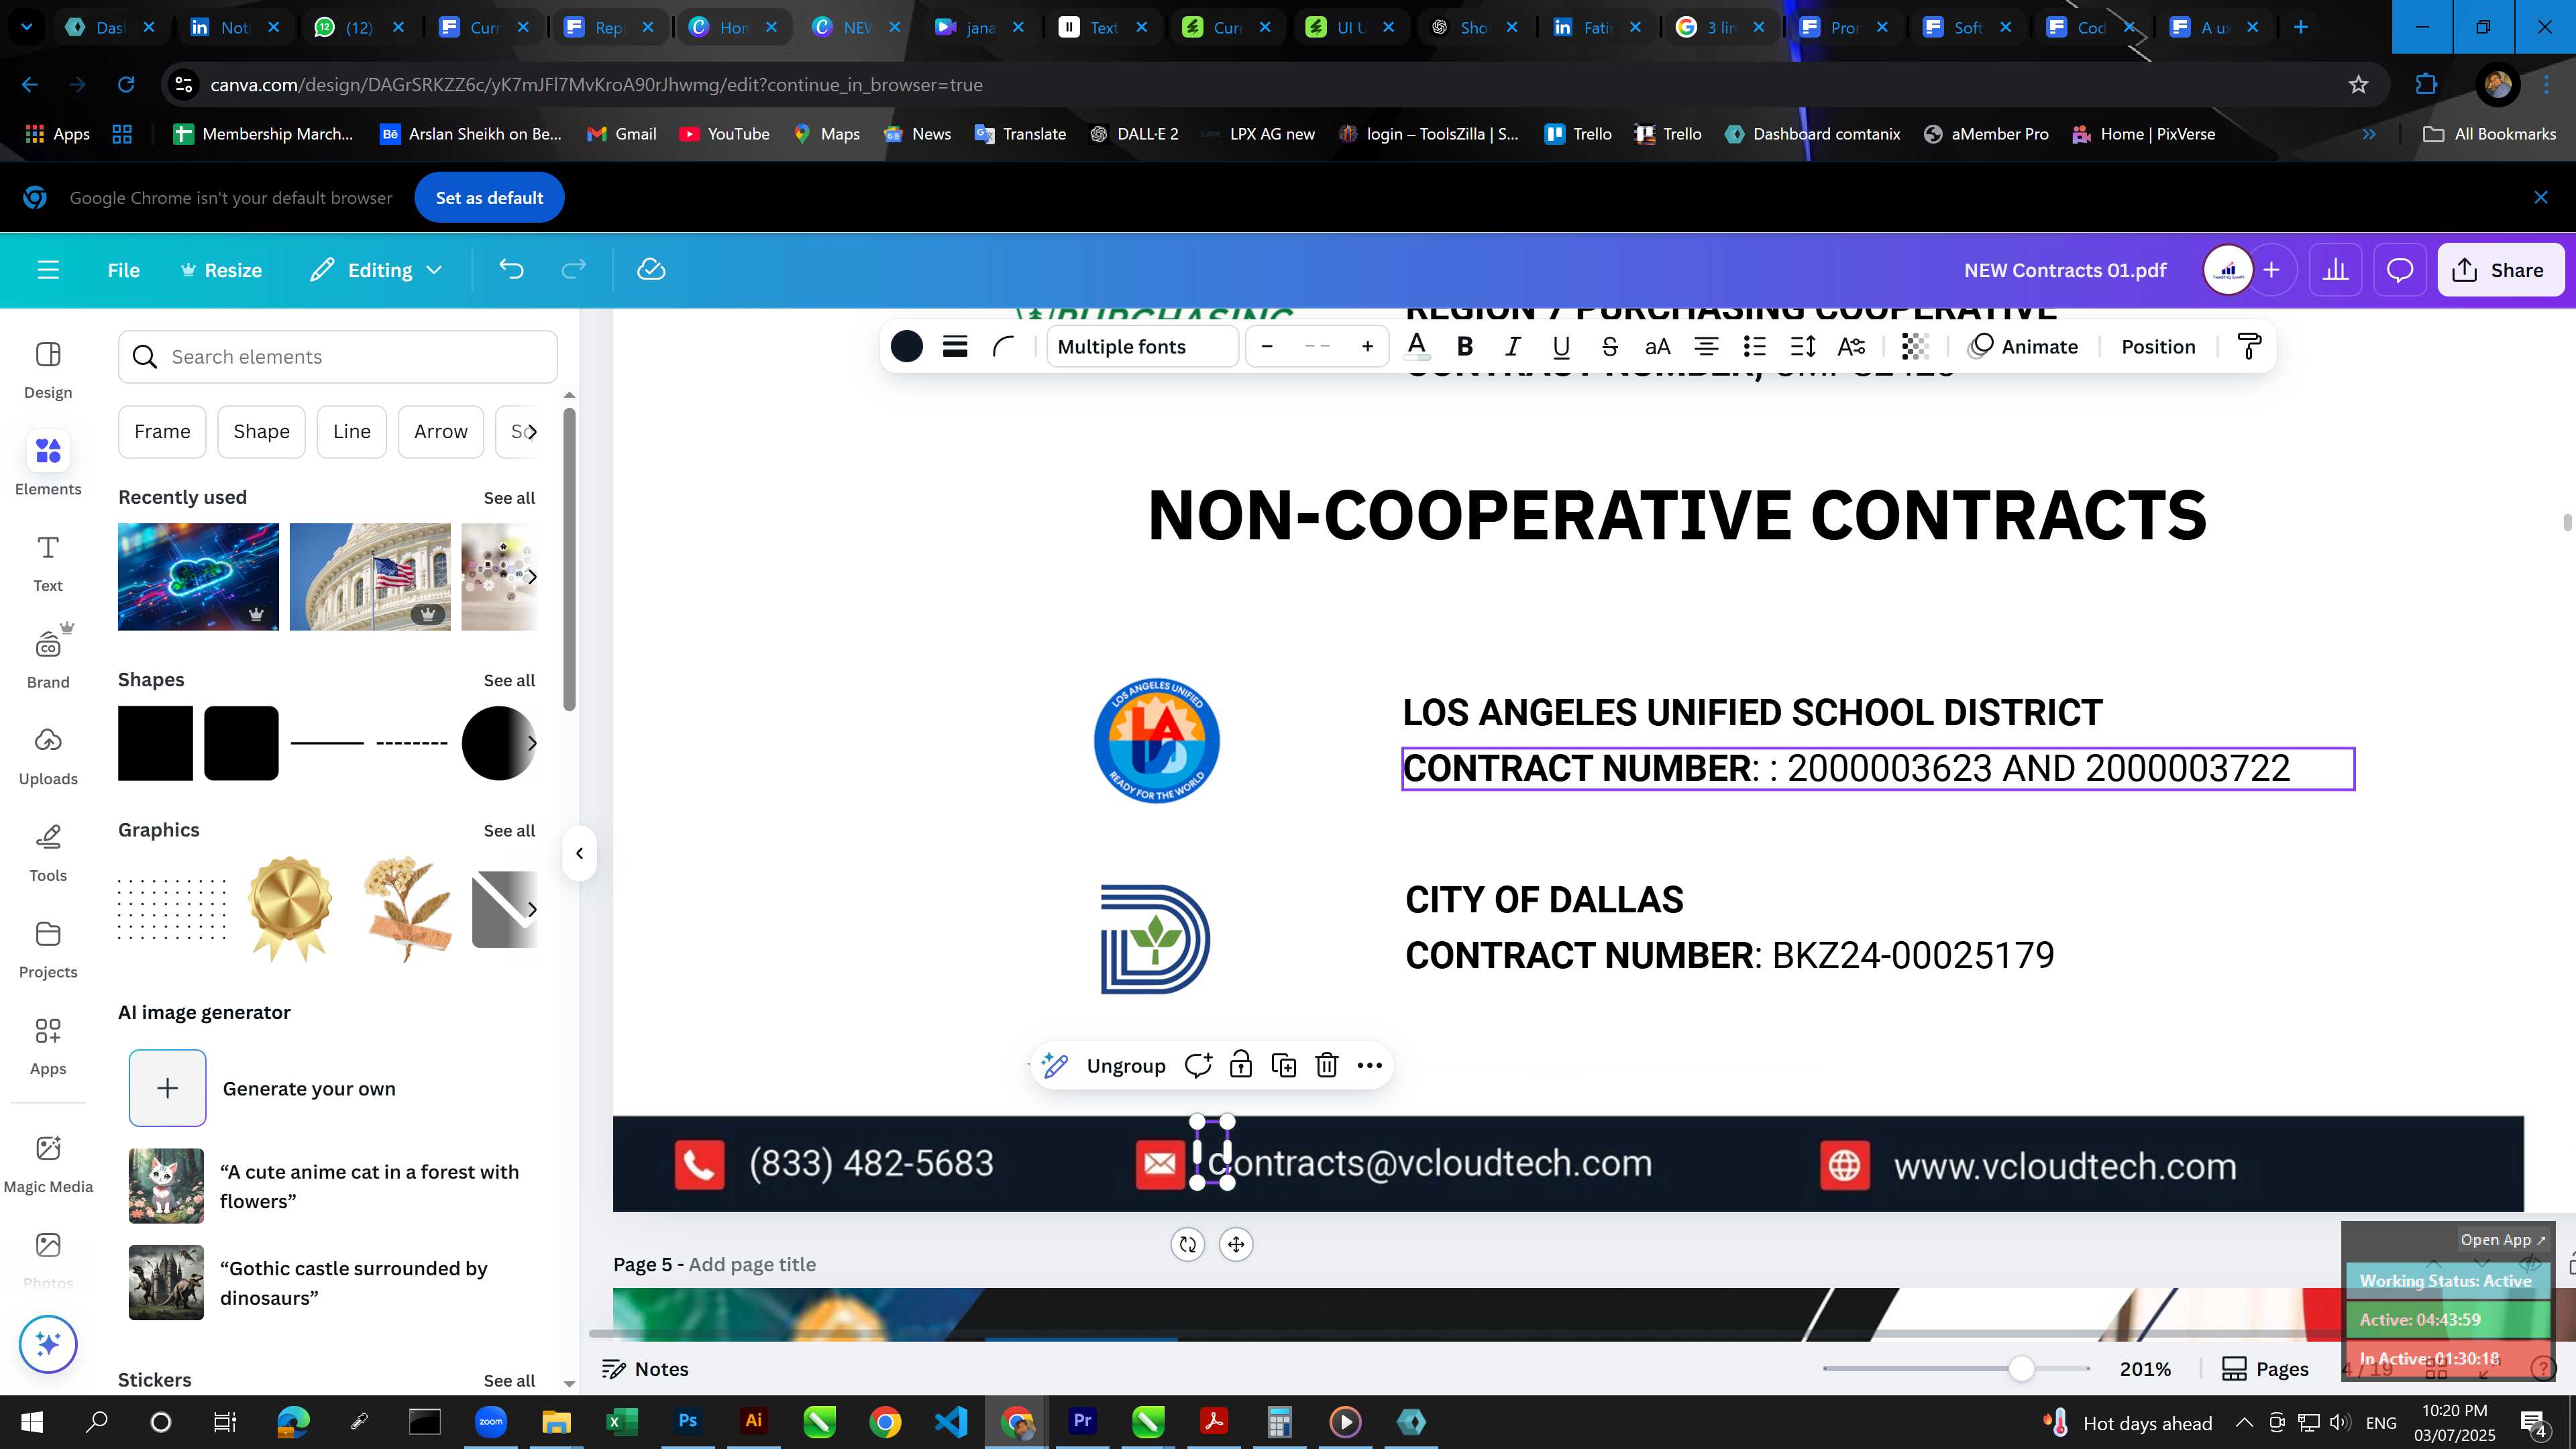Viewport: 2576px width, 1449px height.
Task: Open the Magic Media panel
Action: coord(48,1164)
